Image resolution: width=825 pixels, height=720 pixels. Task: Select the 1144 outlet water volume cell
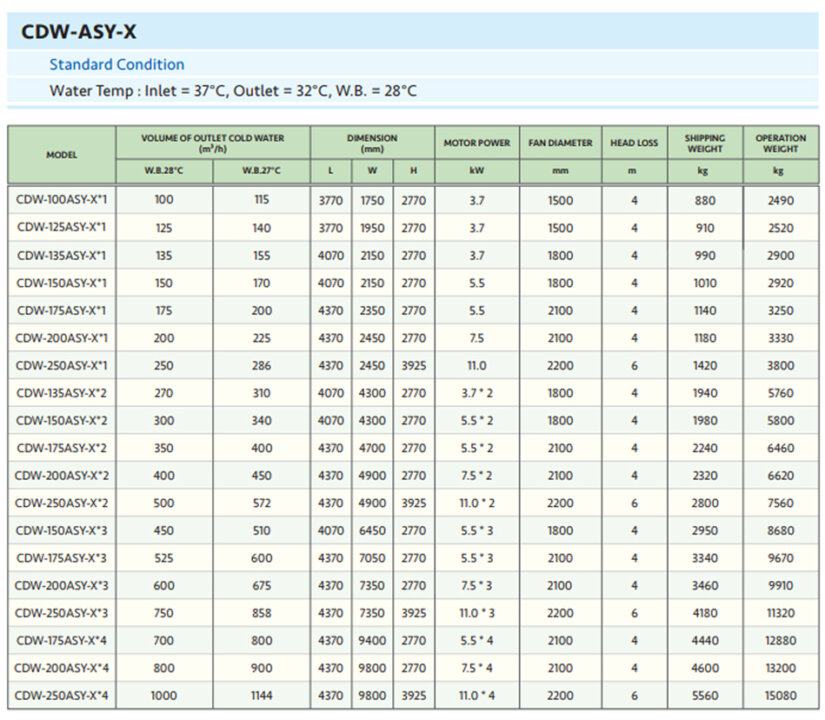click(262, 695)
